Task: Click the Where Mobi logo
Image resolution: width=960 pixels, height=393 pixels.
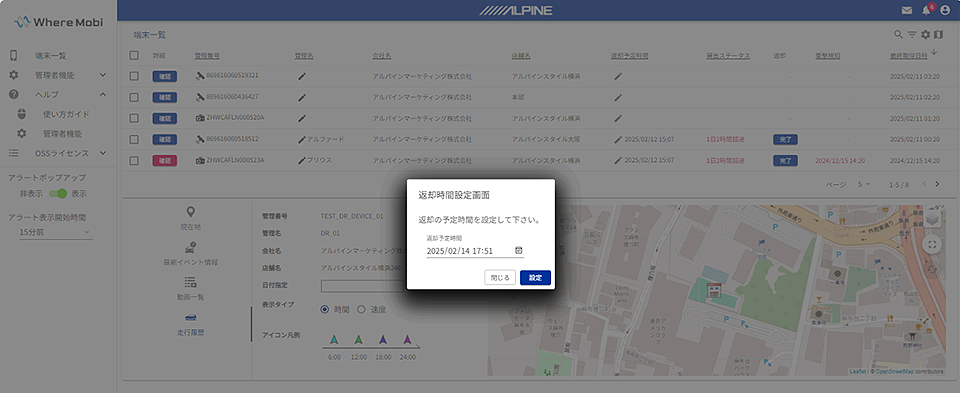Action: tap(58, 22)
